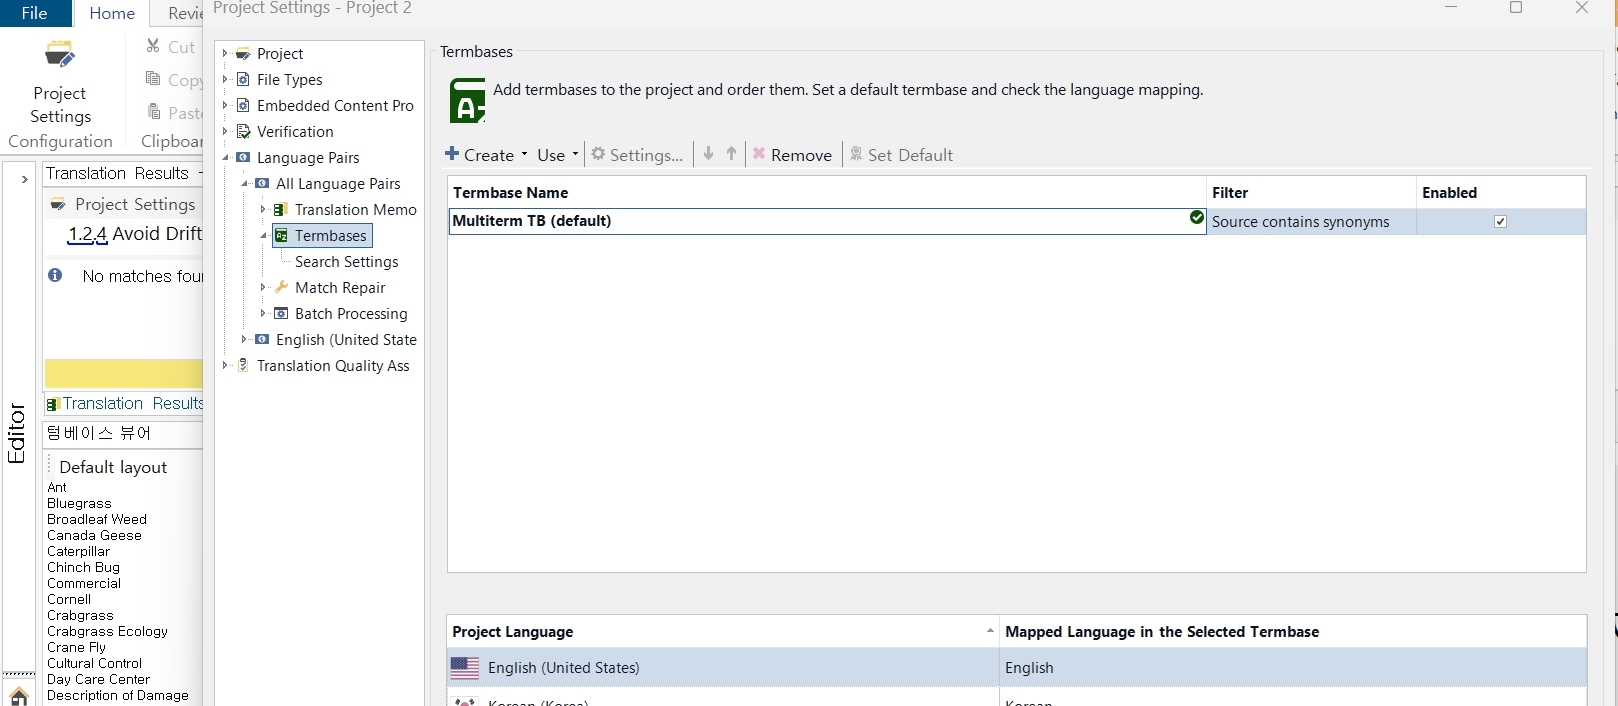Click the Translation Memory icon in tree
The height and width of the screenshot is (706, 1618).
[x=281, y=210]
